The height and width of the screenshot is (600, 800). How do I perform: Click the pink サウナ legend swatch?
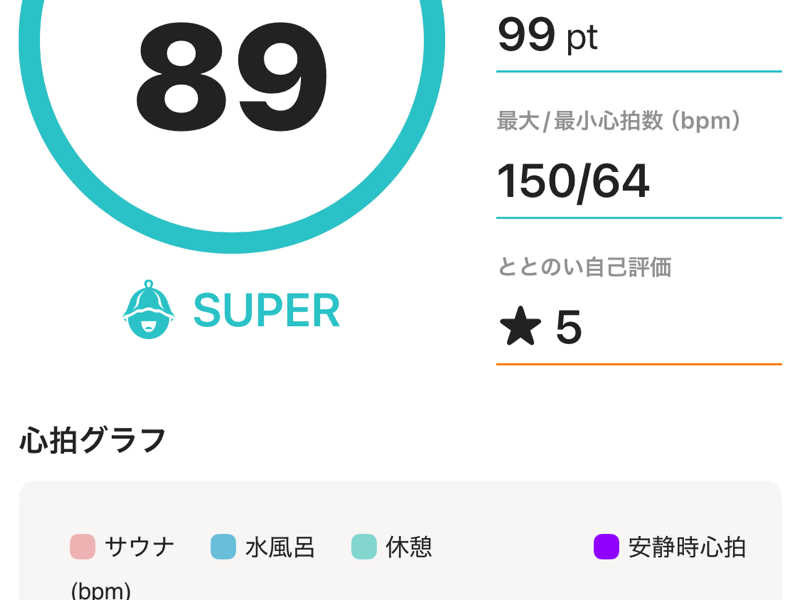[x=82, y=547]
